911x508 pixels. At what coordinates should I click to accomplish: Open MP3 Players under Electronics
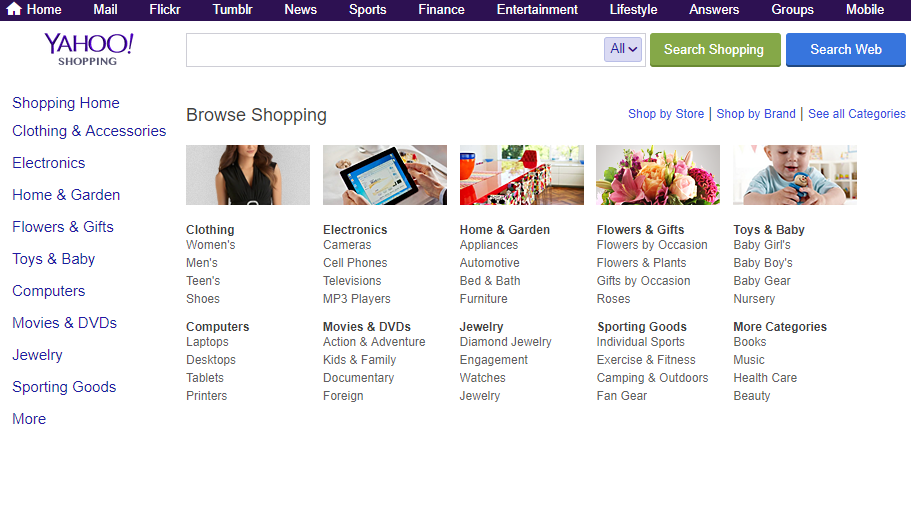click(x=357, y=299)
